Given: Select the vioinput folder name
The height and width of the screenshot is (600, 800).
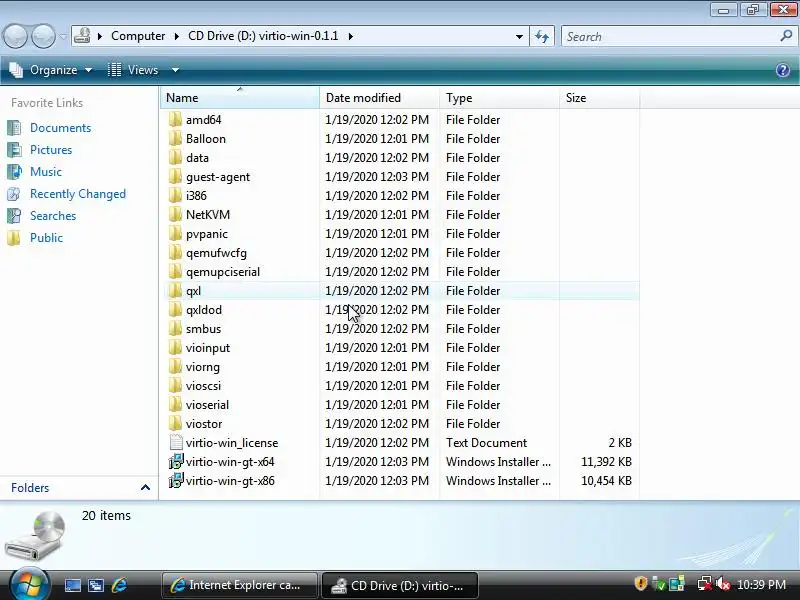Looking at the screenshot, I should pyautogui.click(x=208, y=347).
